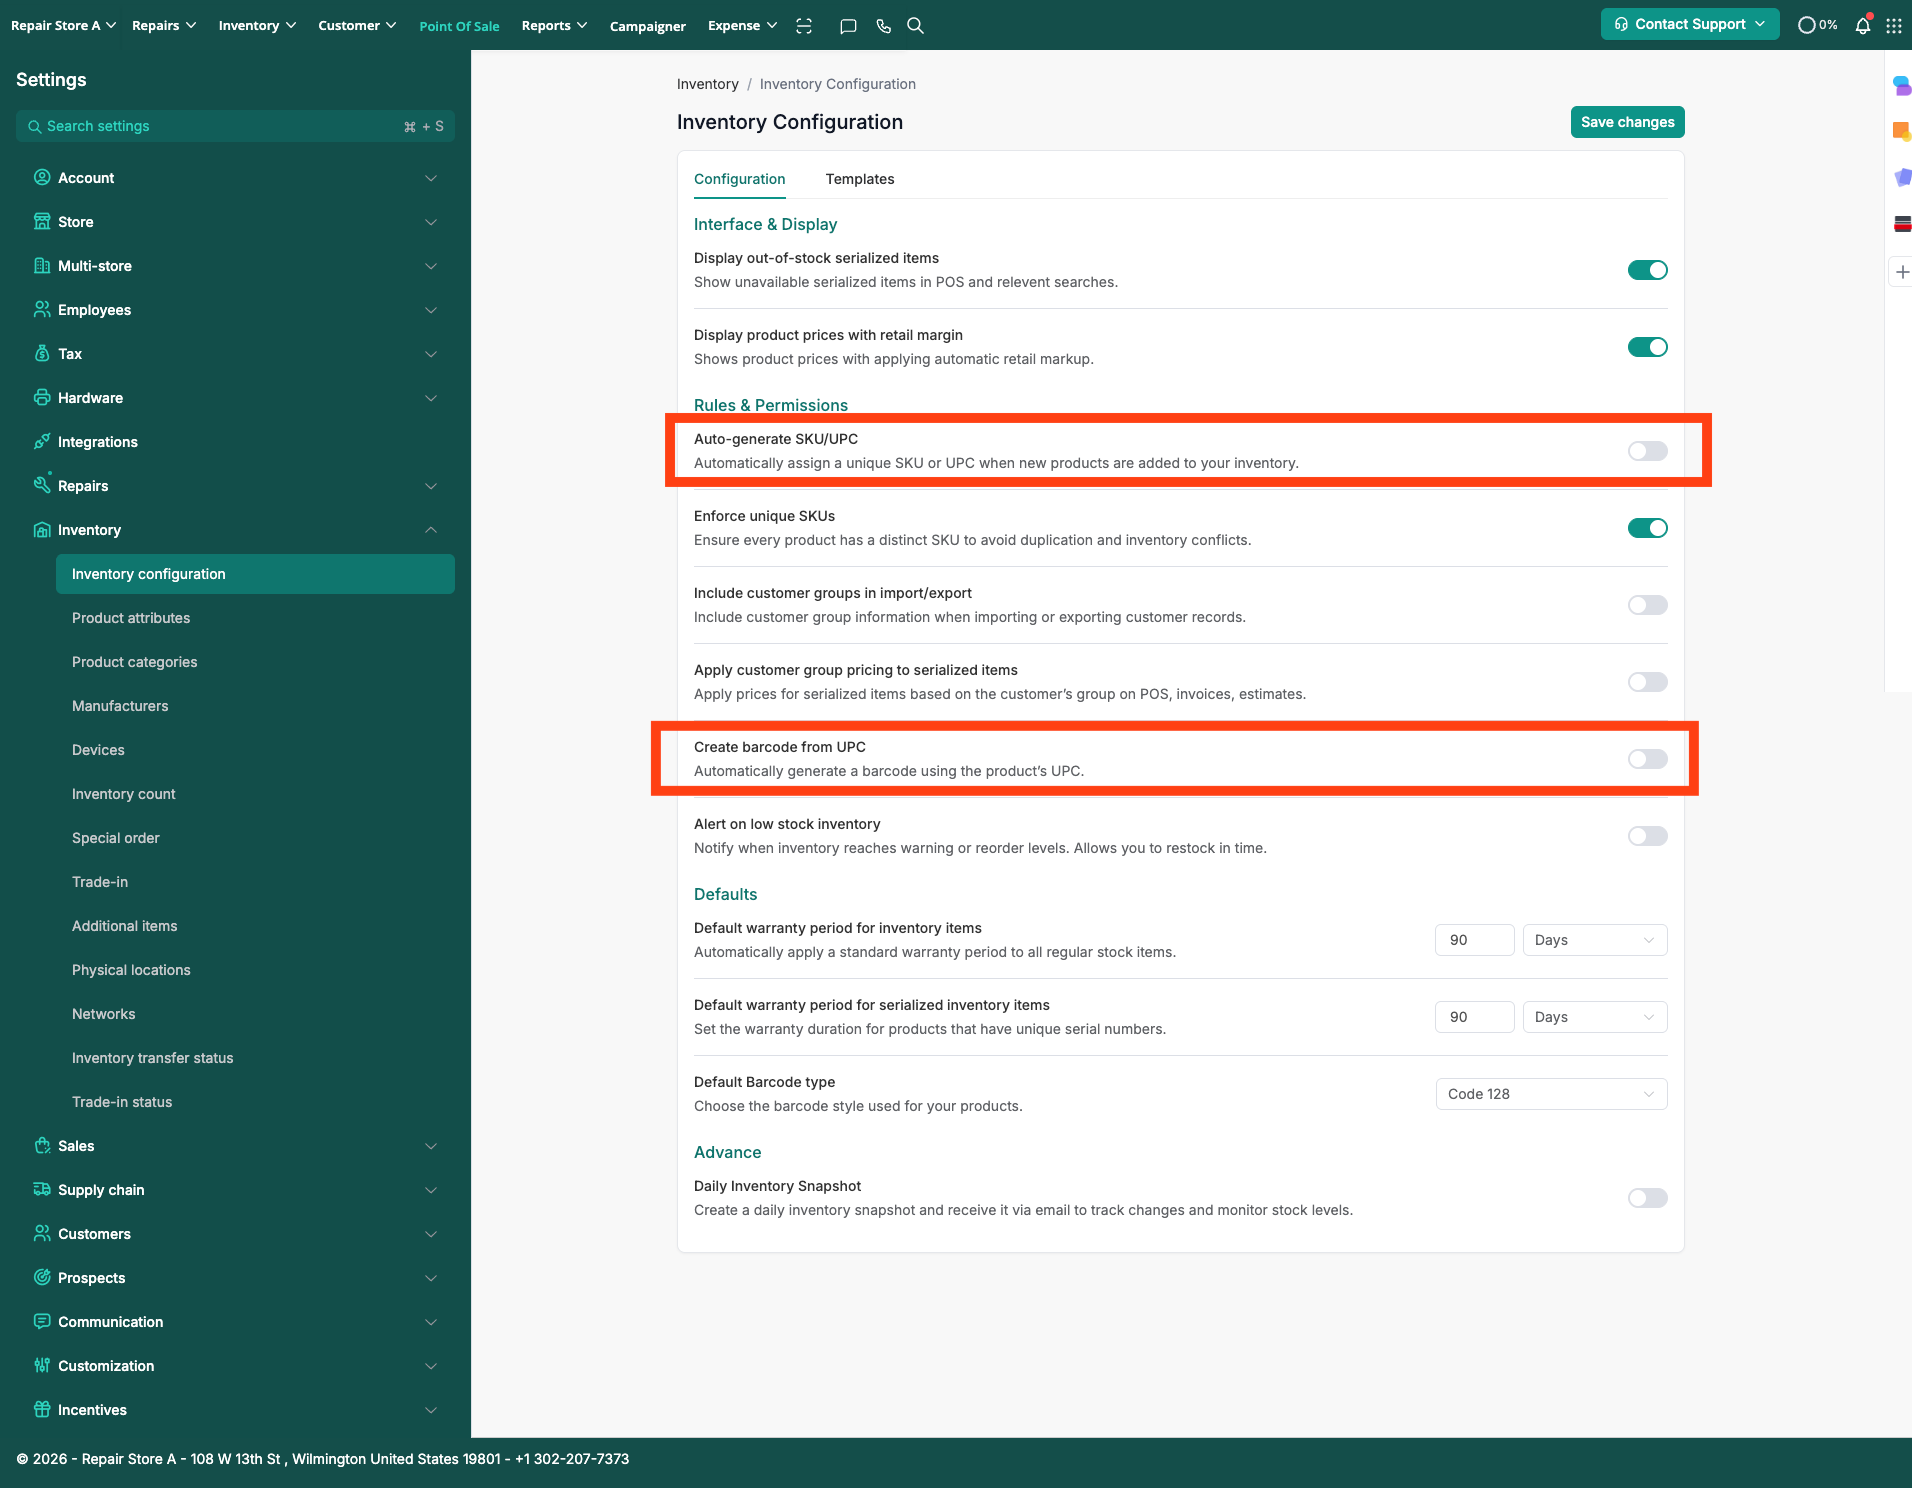Collapse the Inventory sidebar section
This screenshot has height=1488, width=1912.
coord(431,530)
